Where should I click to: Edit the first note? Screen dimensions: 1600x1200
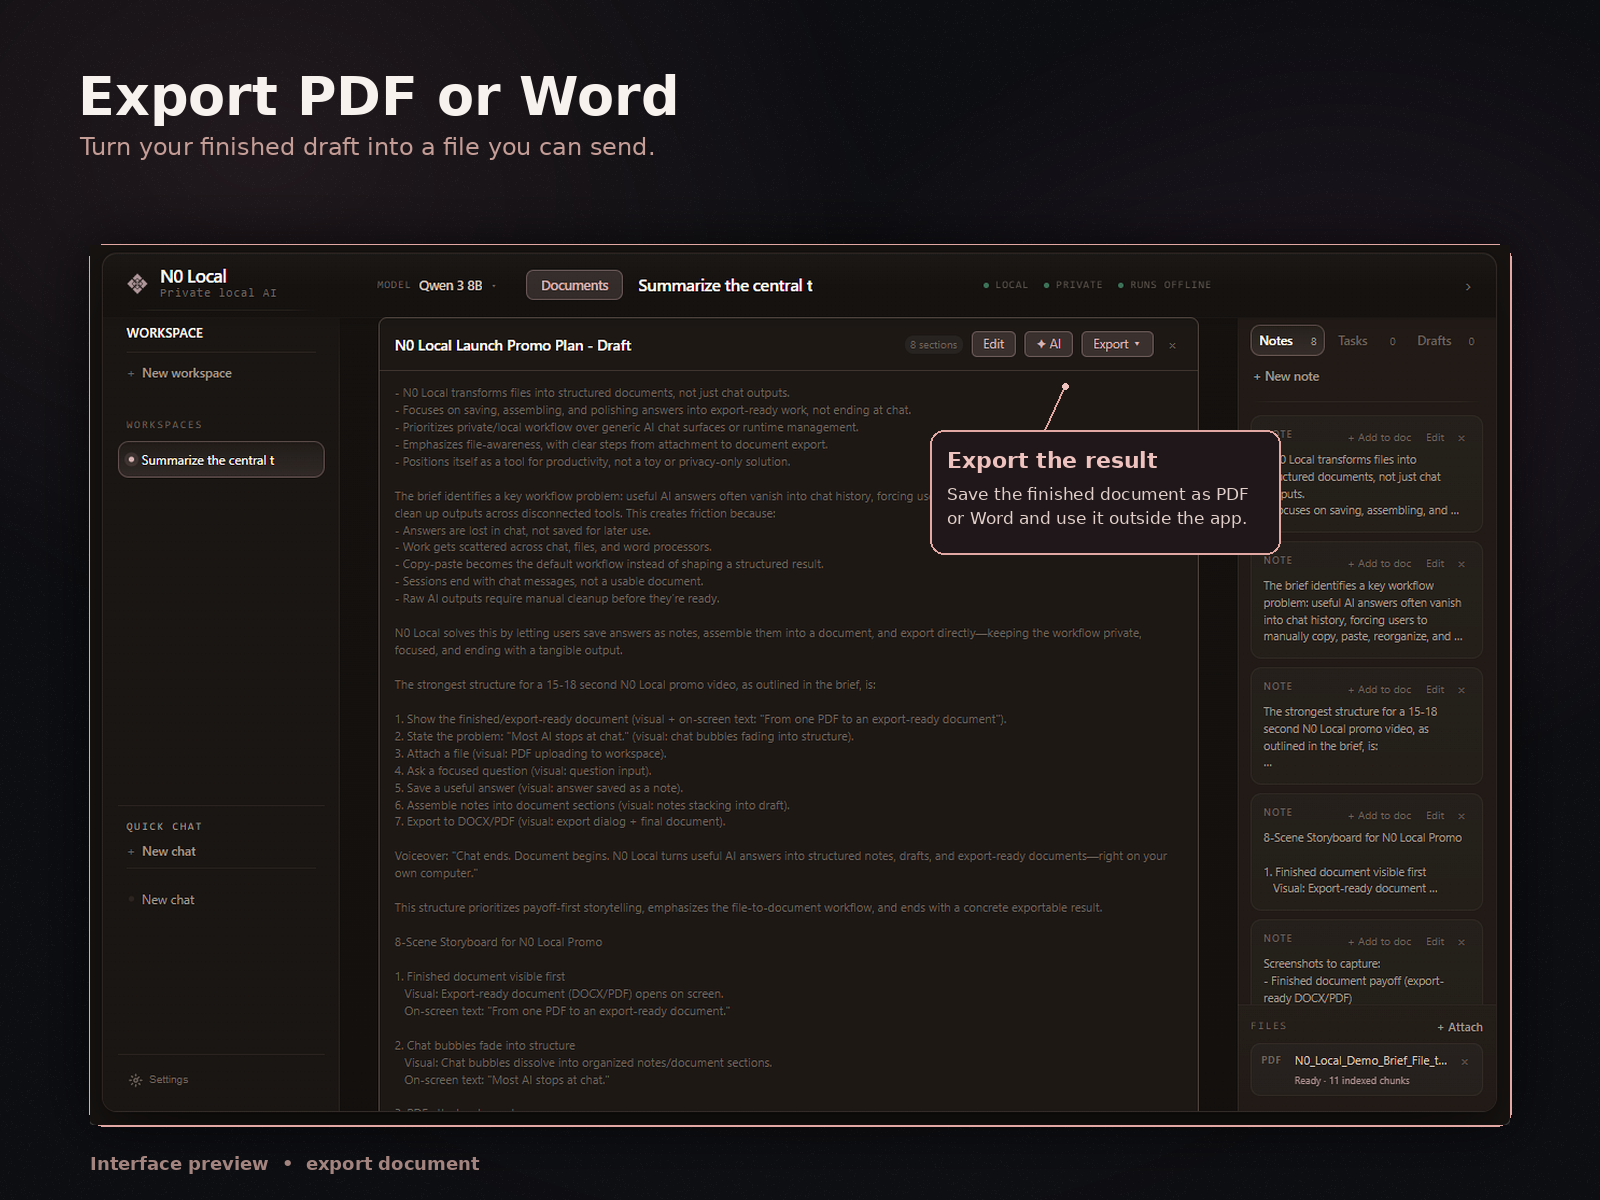click(x=1435, y=438)
